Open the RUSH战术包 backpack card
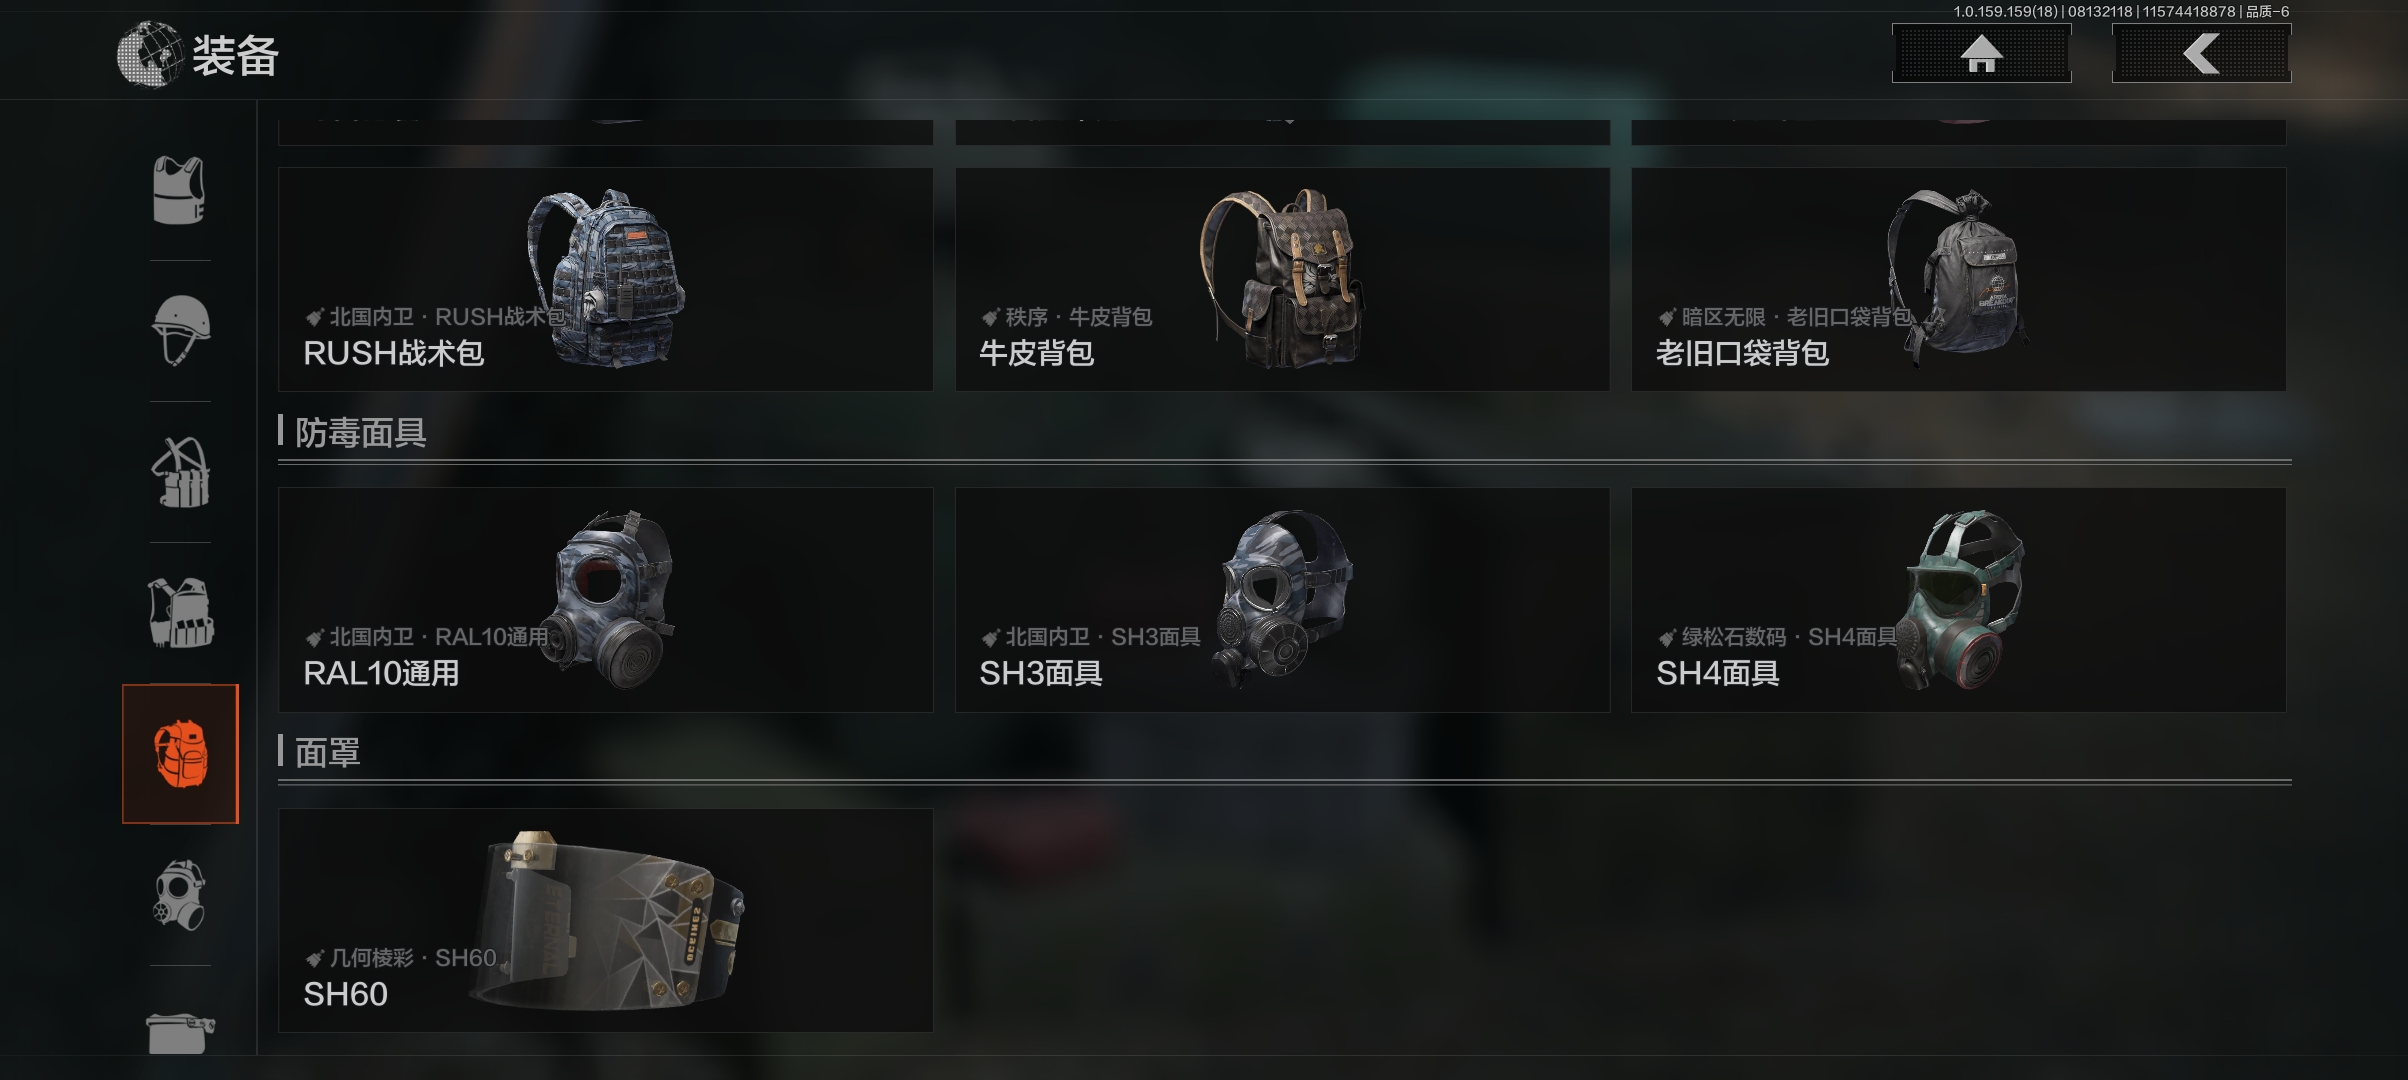2408x1080 pixels. tap(605, 279)
